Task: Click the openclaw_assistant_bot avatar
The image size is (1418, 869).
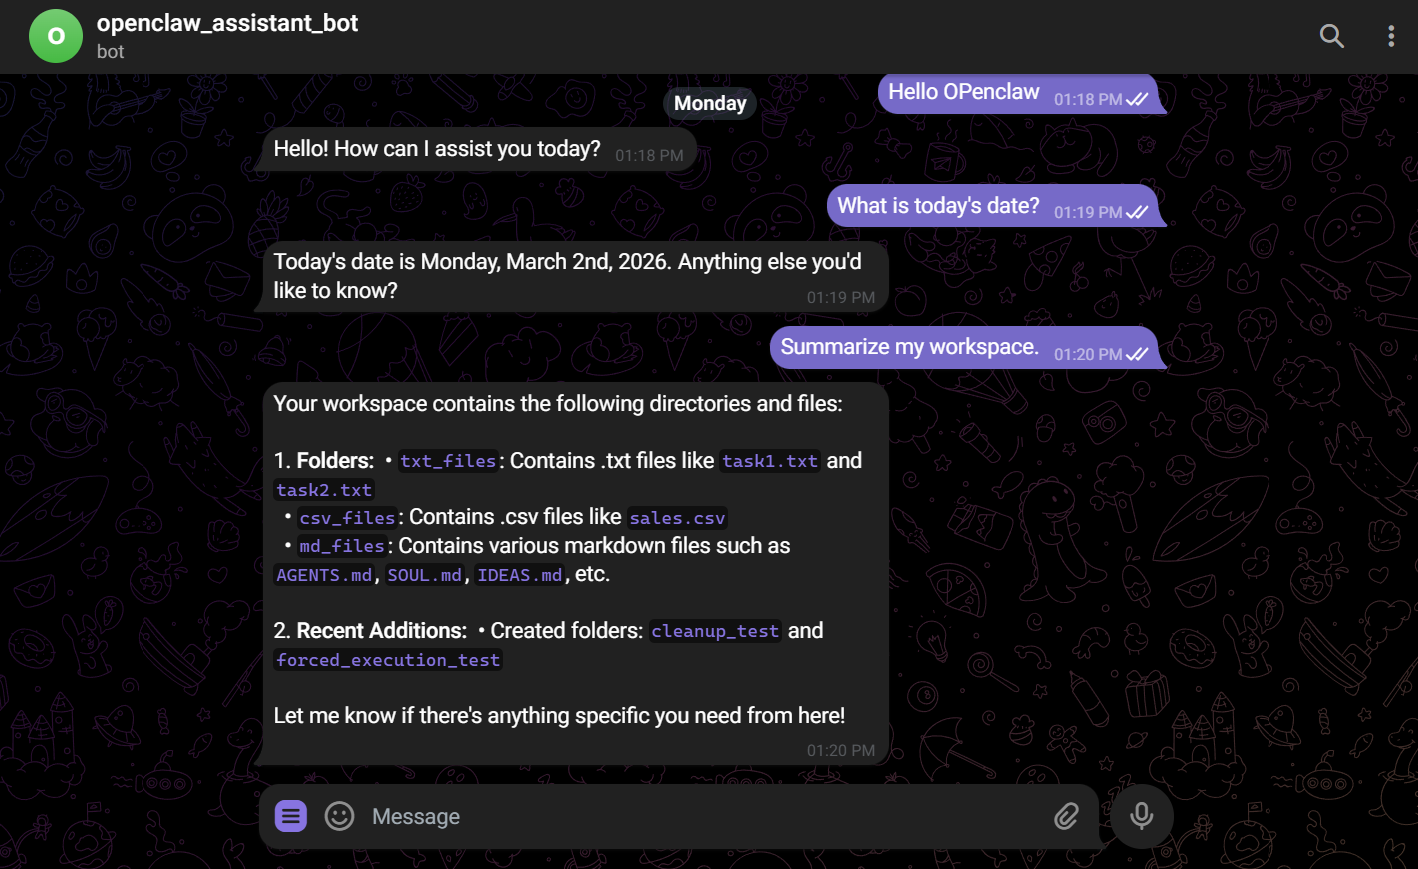Action: (56, 36)
